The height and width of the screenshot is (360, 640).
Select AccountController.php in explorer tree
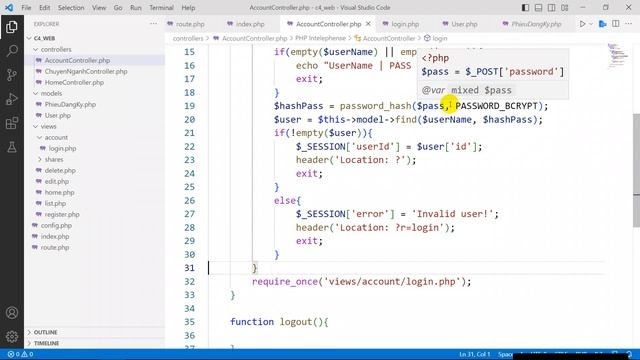77,60
